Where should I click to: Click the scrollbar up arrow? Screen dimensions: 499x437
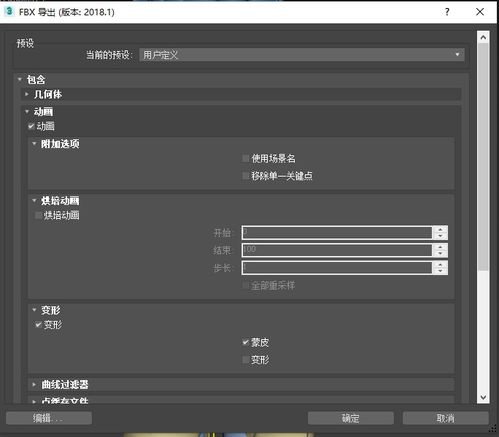click(483, 37)
